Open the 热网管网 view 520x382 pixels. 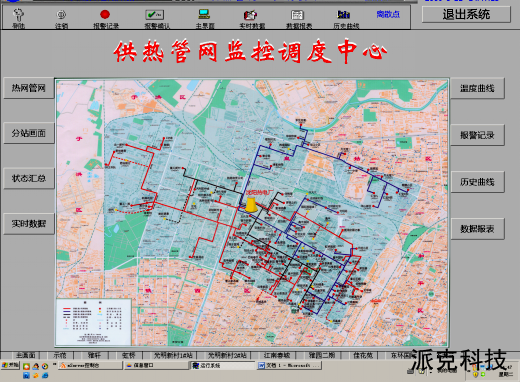tap(29, 88)
